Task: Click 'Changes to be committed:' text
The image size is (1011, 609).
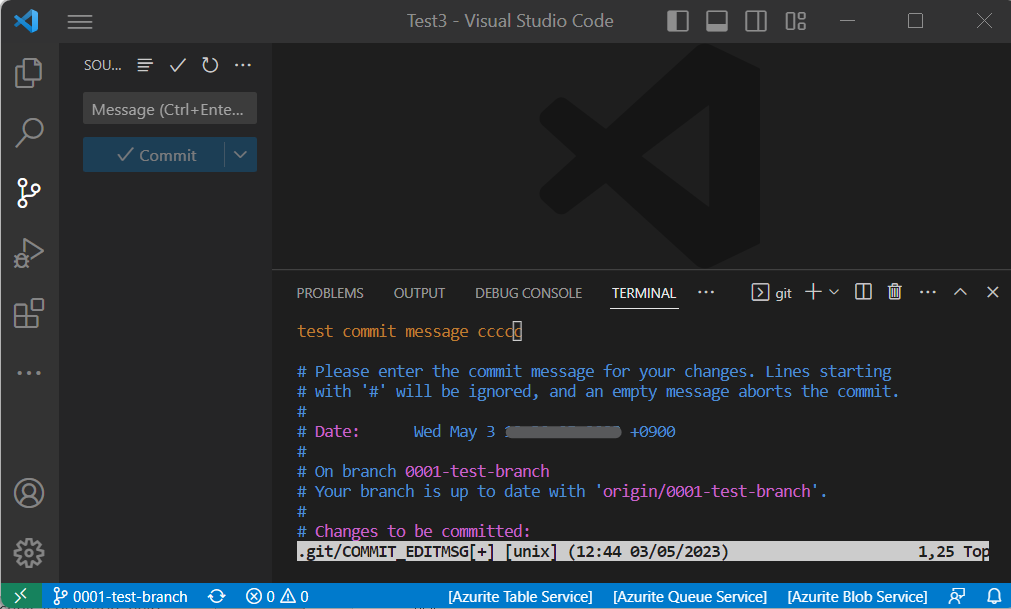Action: pyautogui.click(x=422, y=531)
